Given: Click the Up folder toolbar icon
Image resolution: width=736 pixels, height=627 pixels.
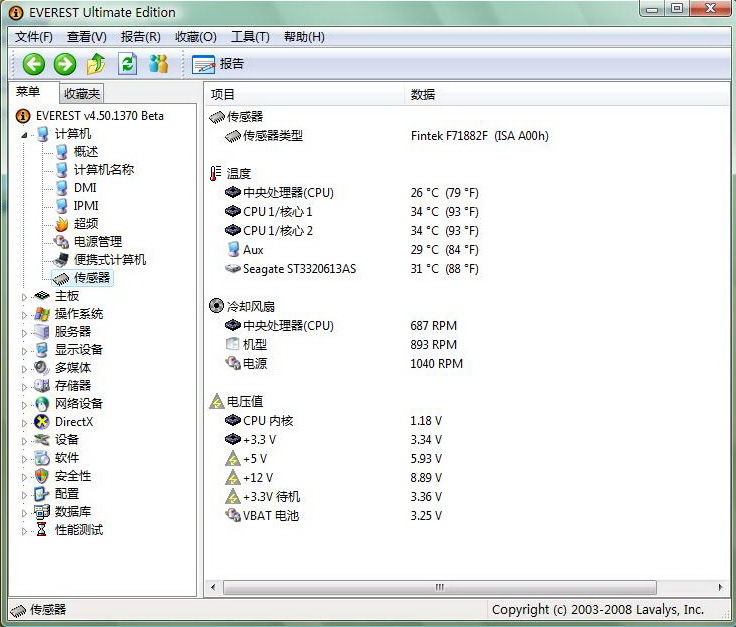Looking at the screenshot, I should pos(96,64).
